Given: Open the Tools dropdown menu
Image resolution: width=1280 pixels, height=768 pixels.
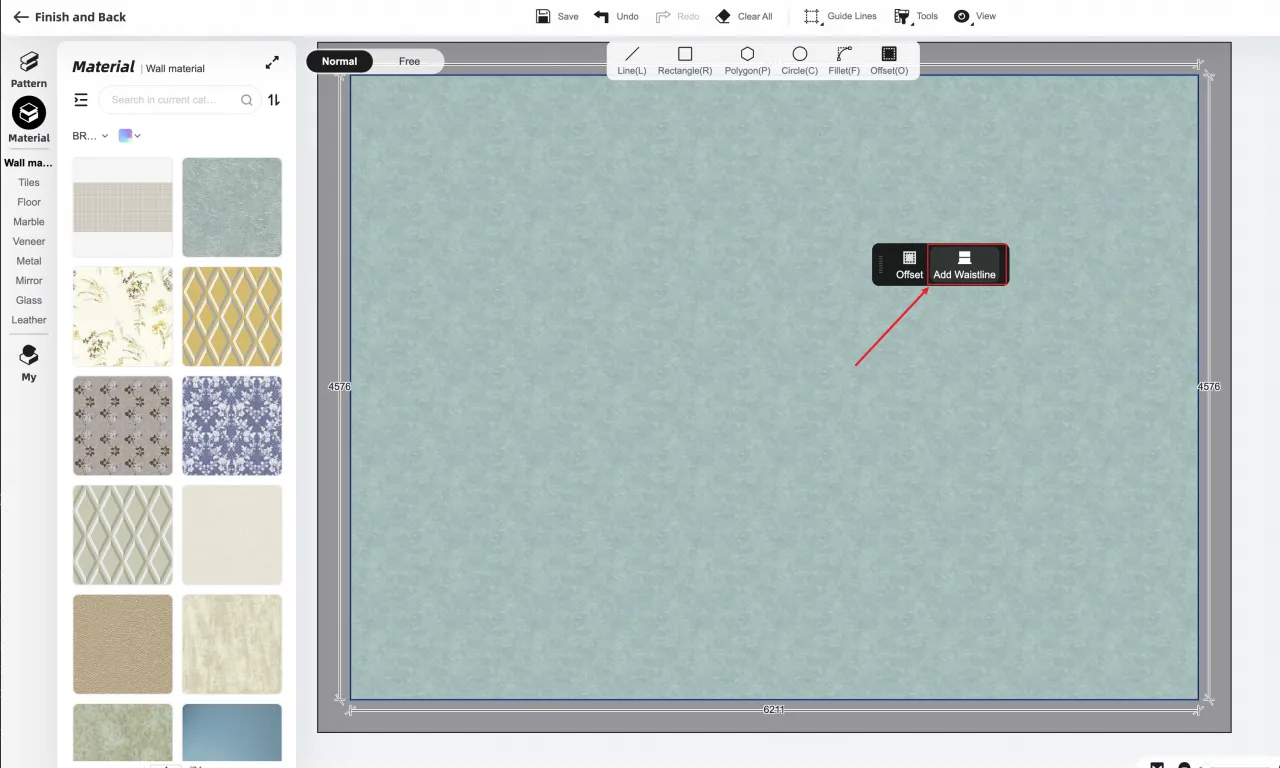Looking at the screenshot, I should point(916,16).
